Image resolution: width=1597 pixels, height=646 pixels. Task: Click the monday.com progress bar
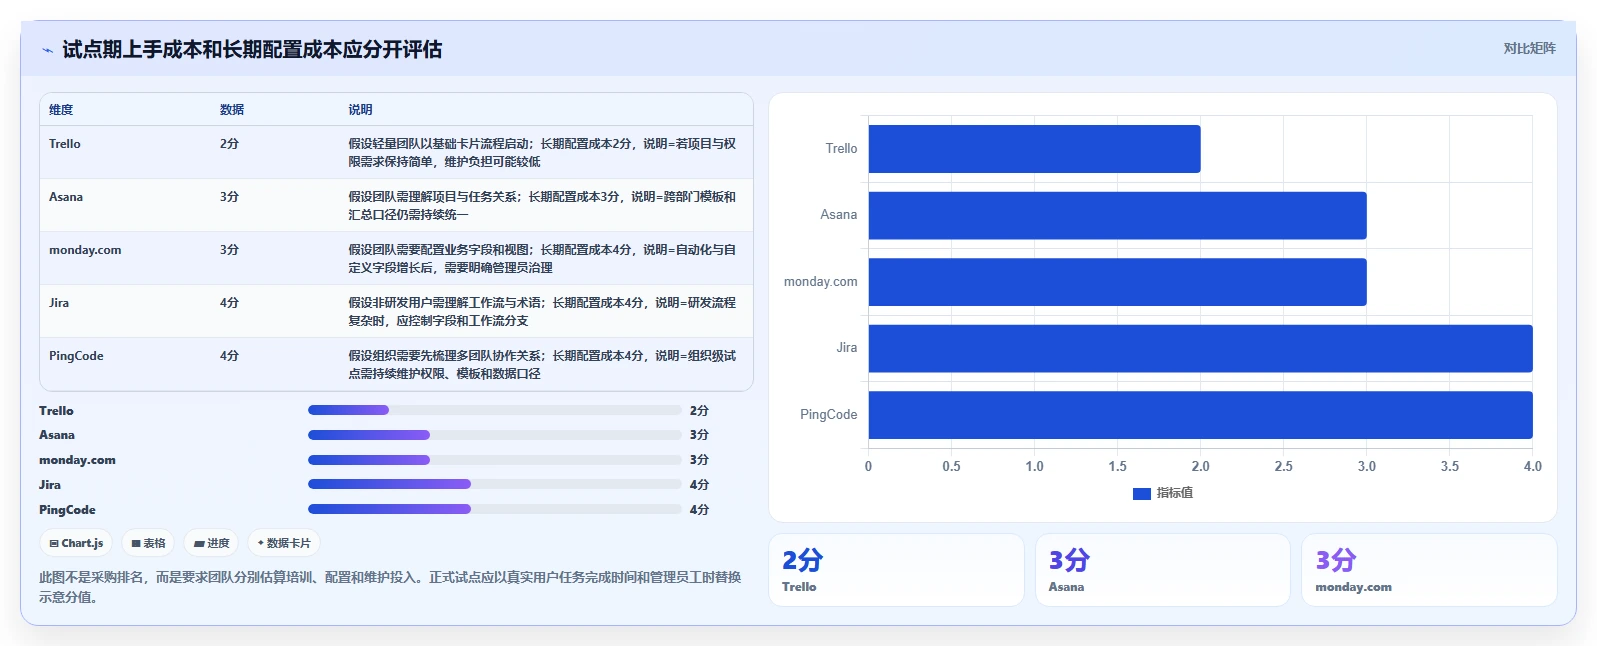494,460
